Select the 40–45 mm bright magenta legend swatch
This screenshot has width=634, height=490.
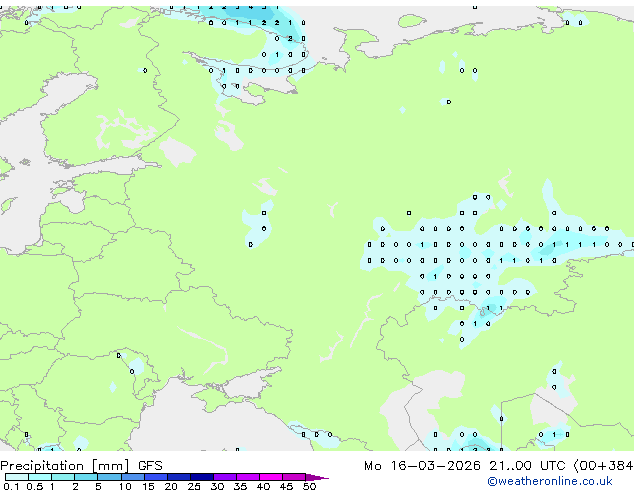(271, 477)
